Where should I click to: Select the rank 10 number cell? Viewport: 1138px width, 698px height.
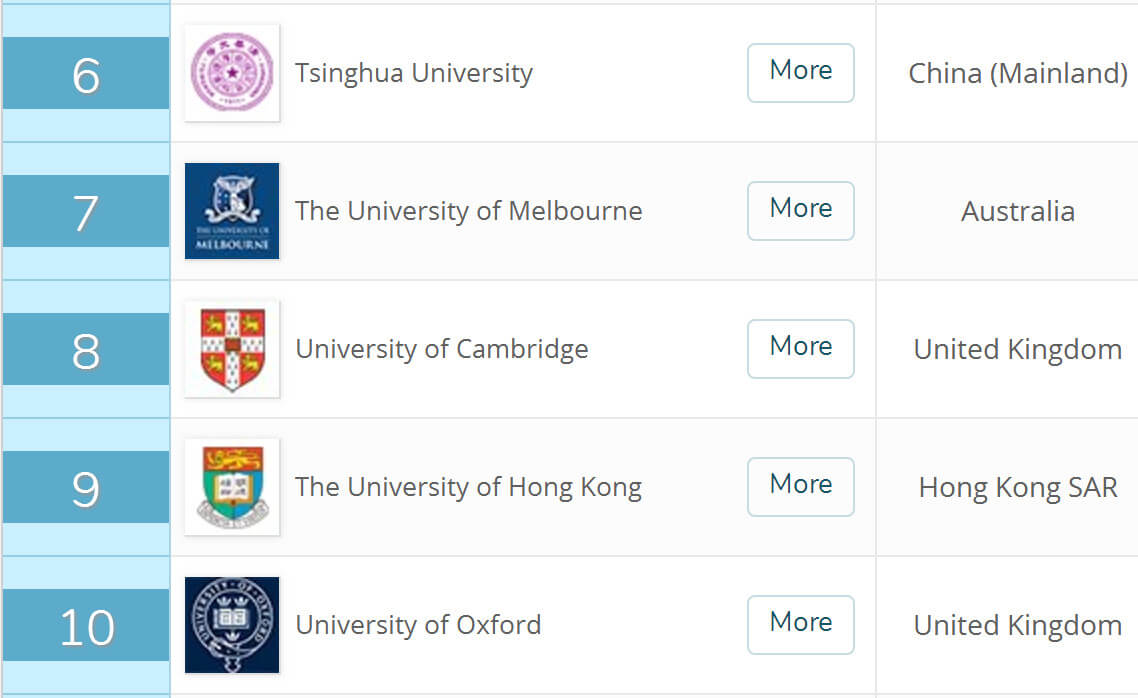coord(86,625)
